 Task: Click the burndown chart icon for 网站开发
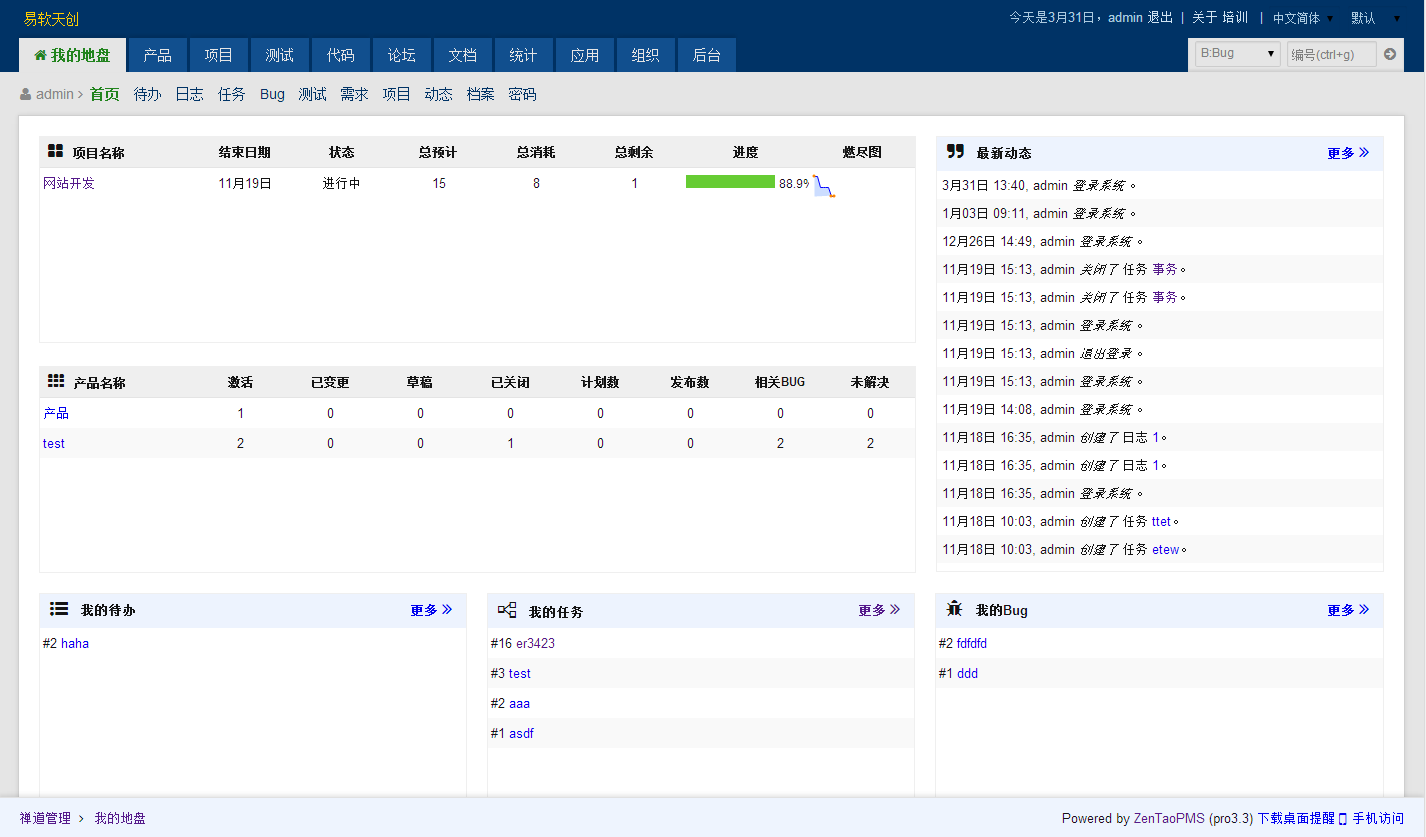[823, 185]
